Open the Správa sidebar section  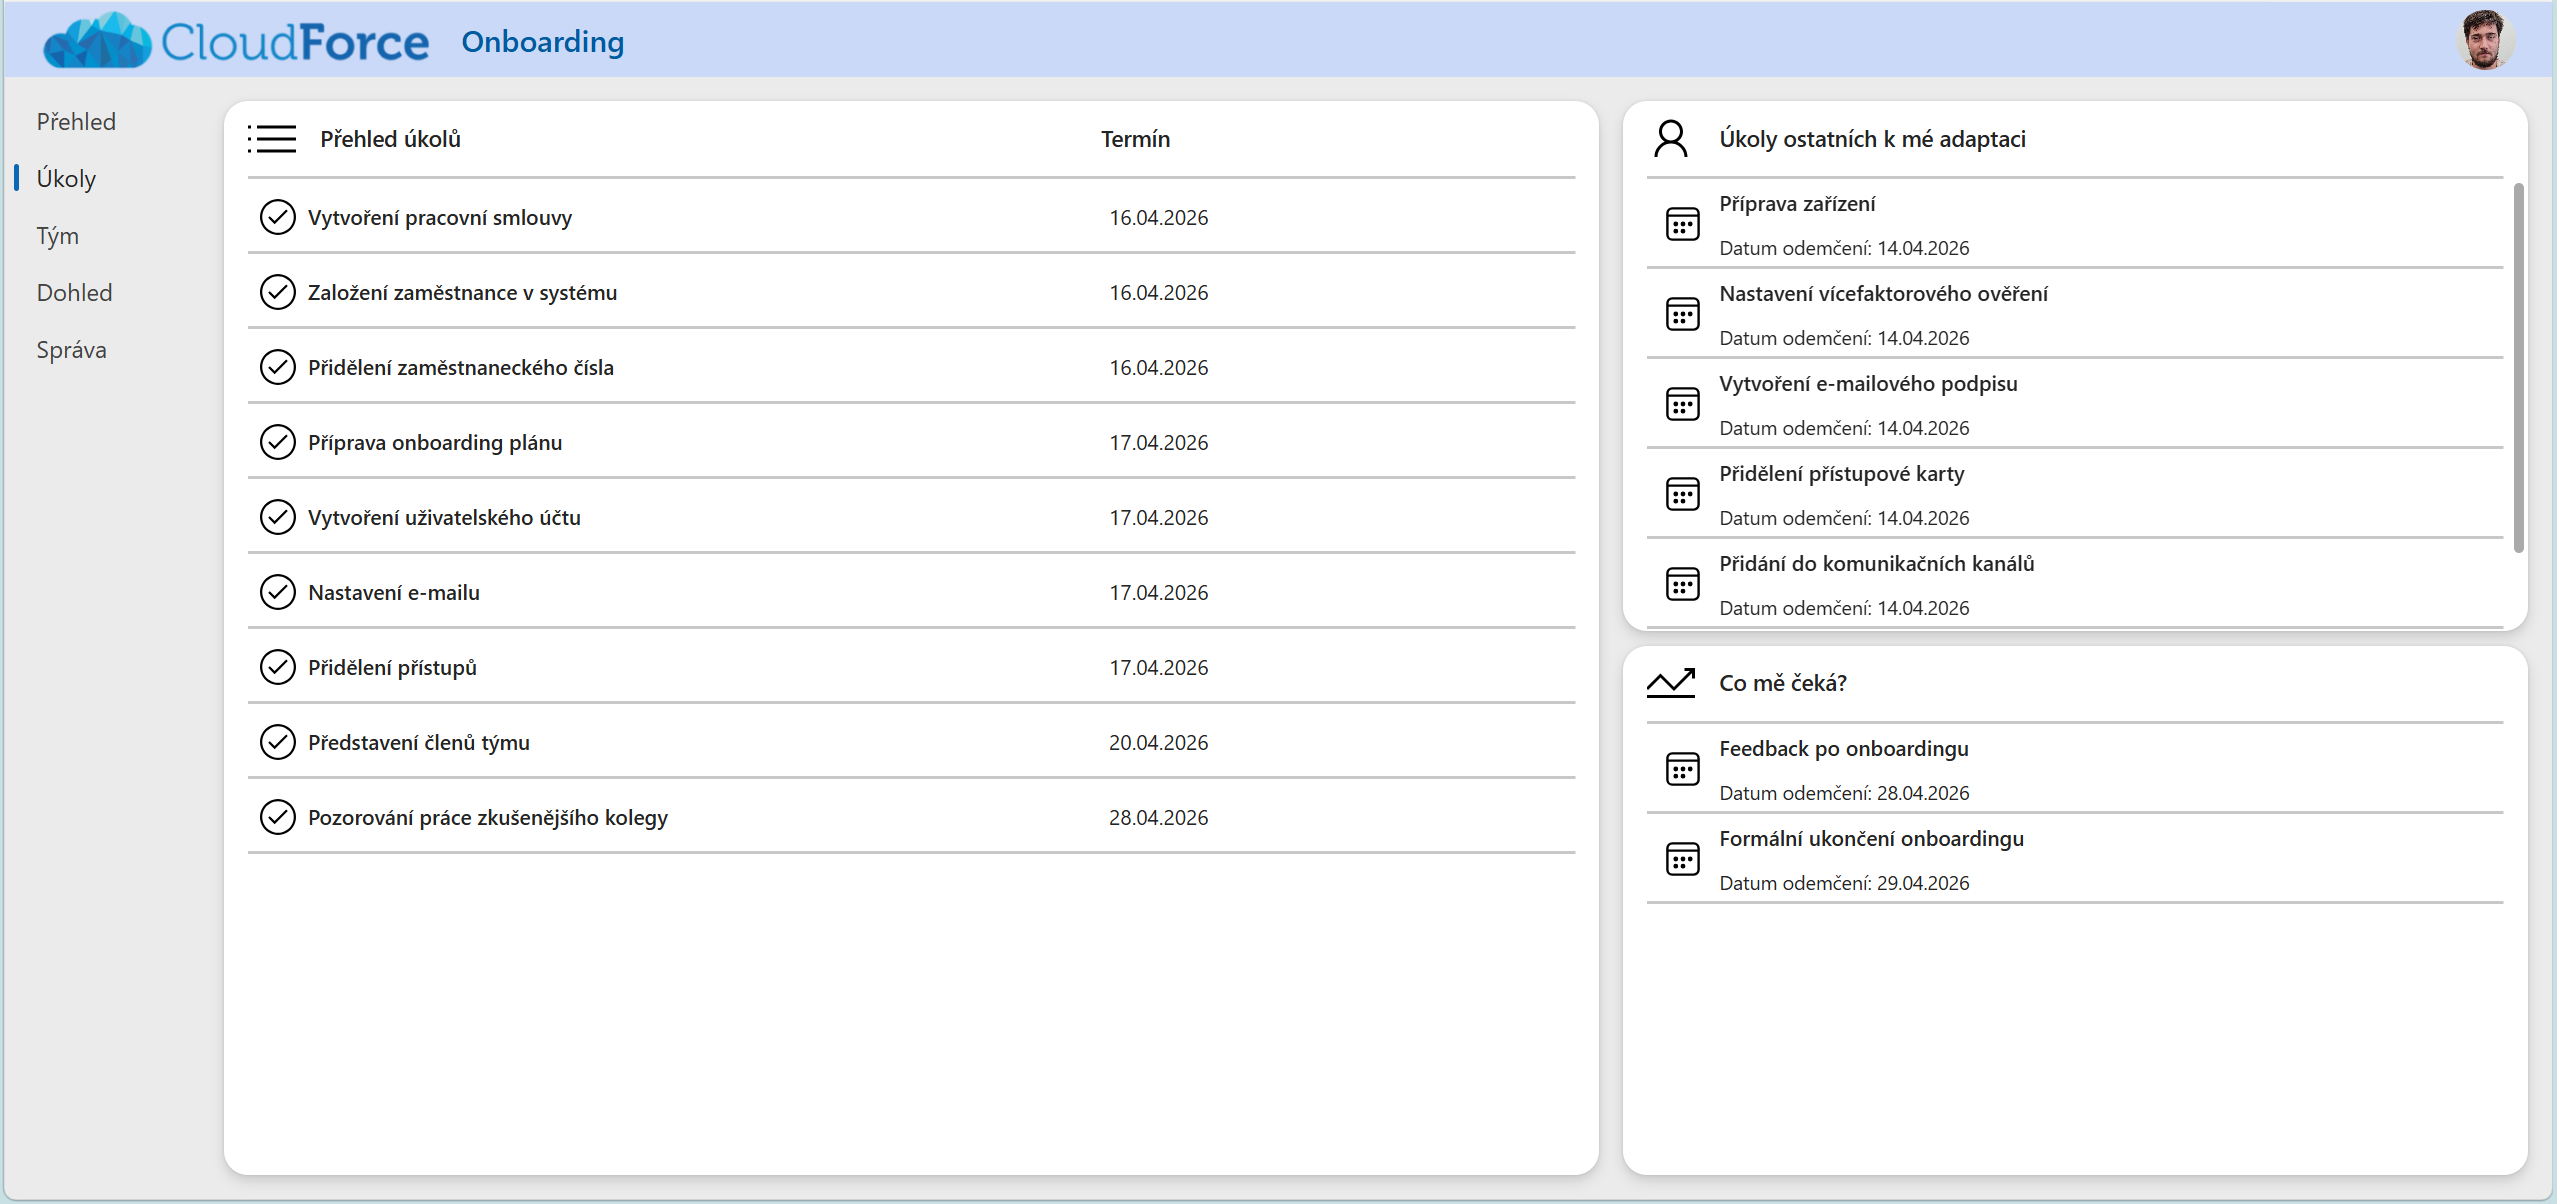[x=71, y=350]
